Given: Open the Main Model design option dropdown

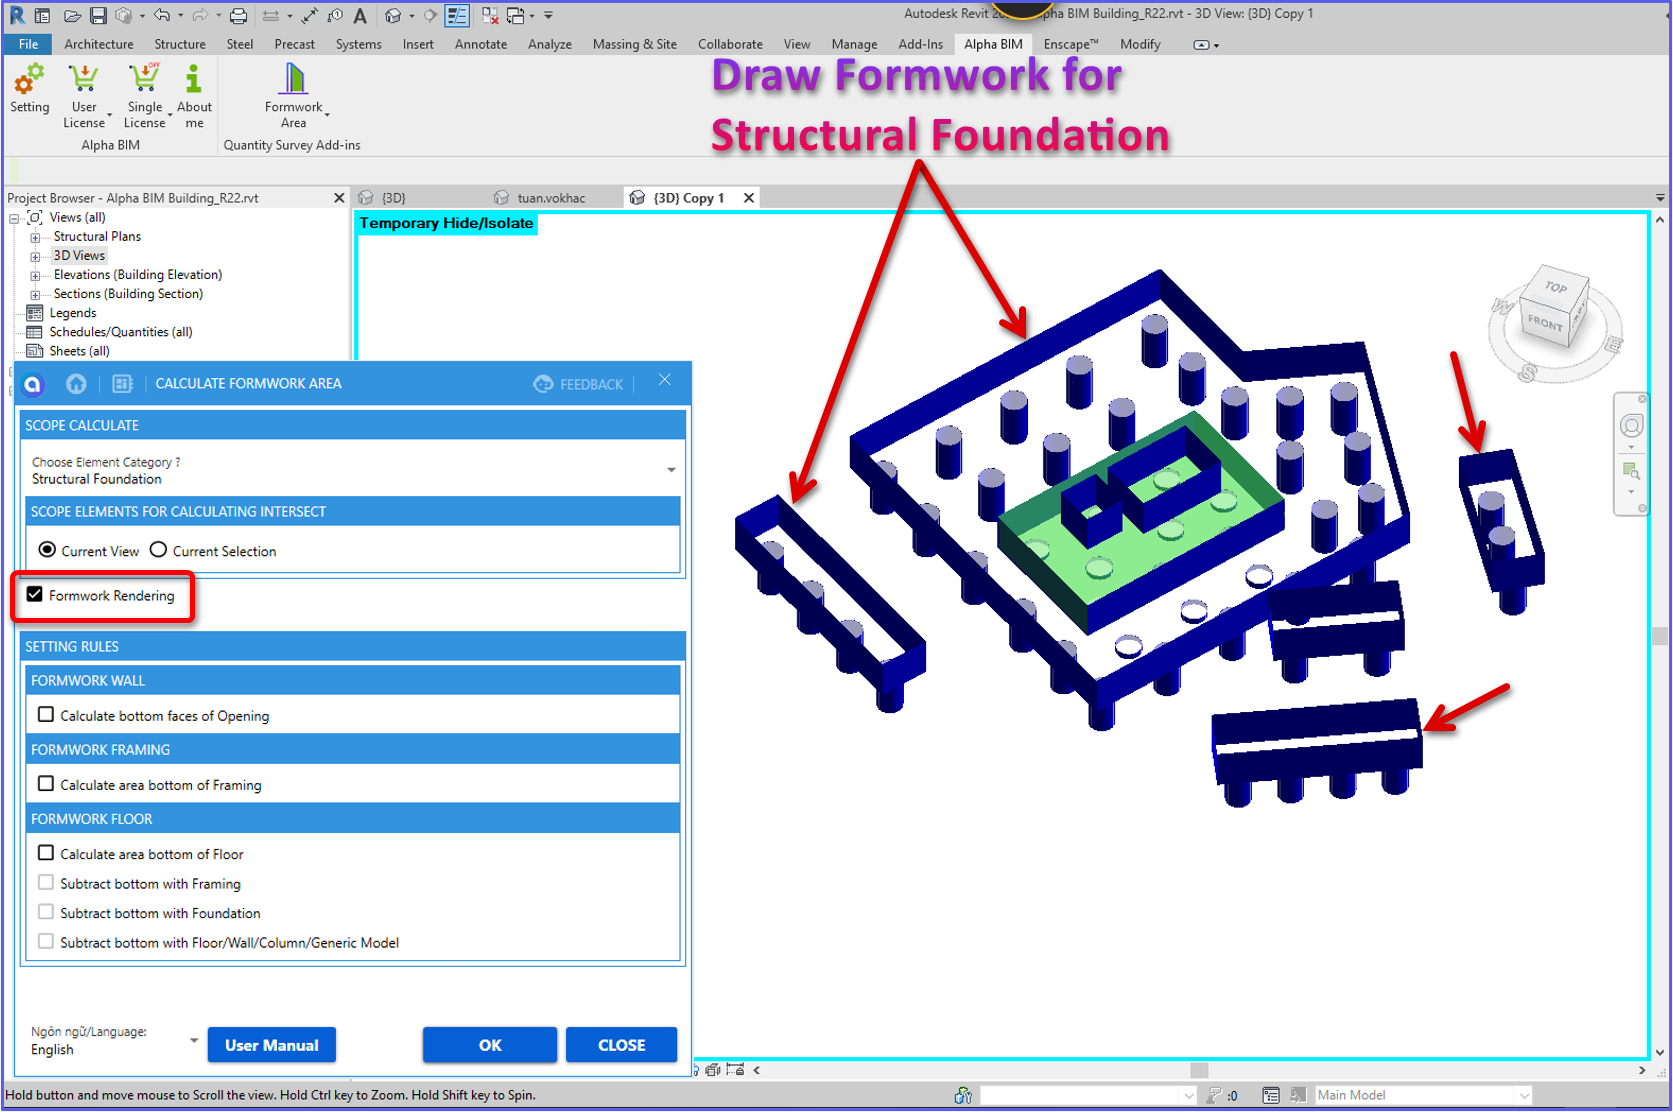Looking at the screenshot, I should pos(1423,1096).
